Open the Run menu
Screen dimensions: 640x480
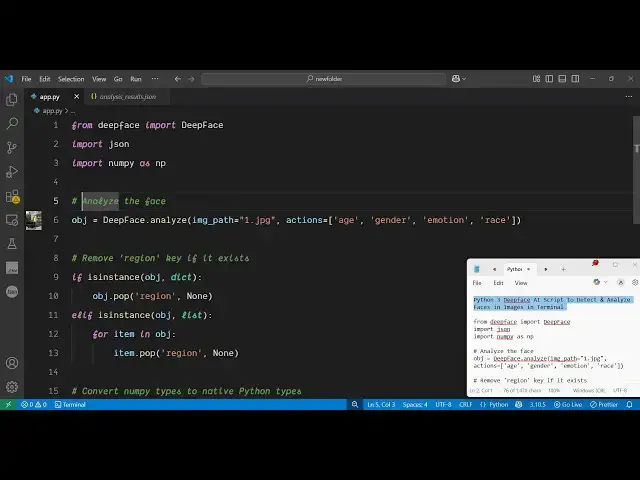coord(136,79)
